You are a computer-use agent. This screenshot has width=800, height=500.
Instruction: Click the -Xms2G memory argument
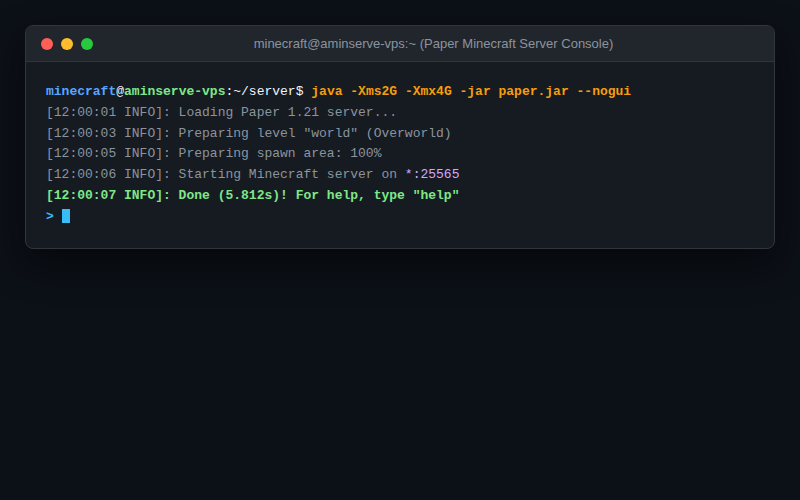click(373, 91)
